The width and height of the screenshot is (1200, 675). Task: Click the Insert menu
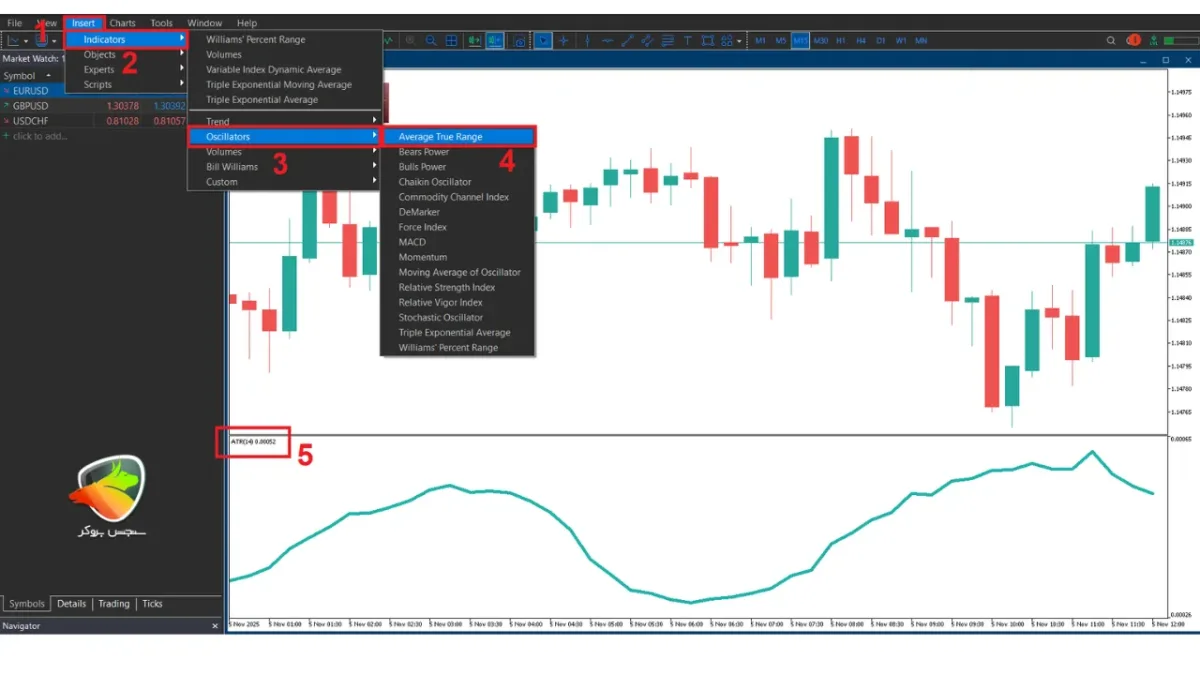(84, 23)
